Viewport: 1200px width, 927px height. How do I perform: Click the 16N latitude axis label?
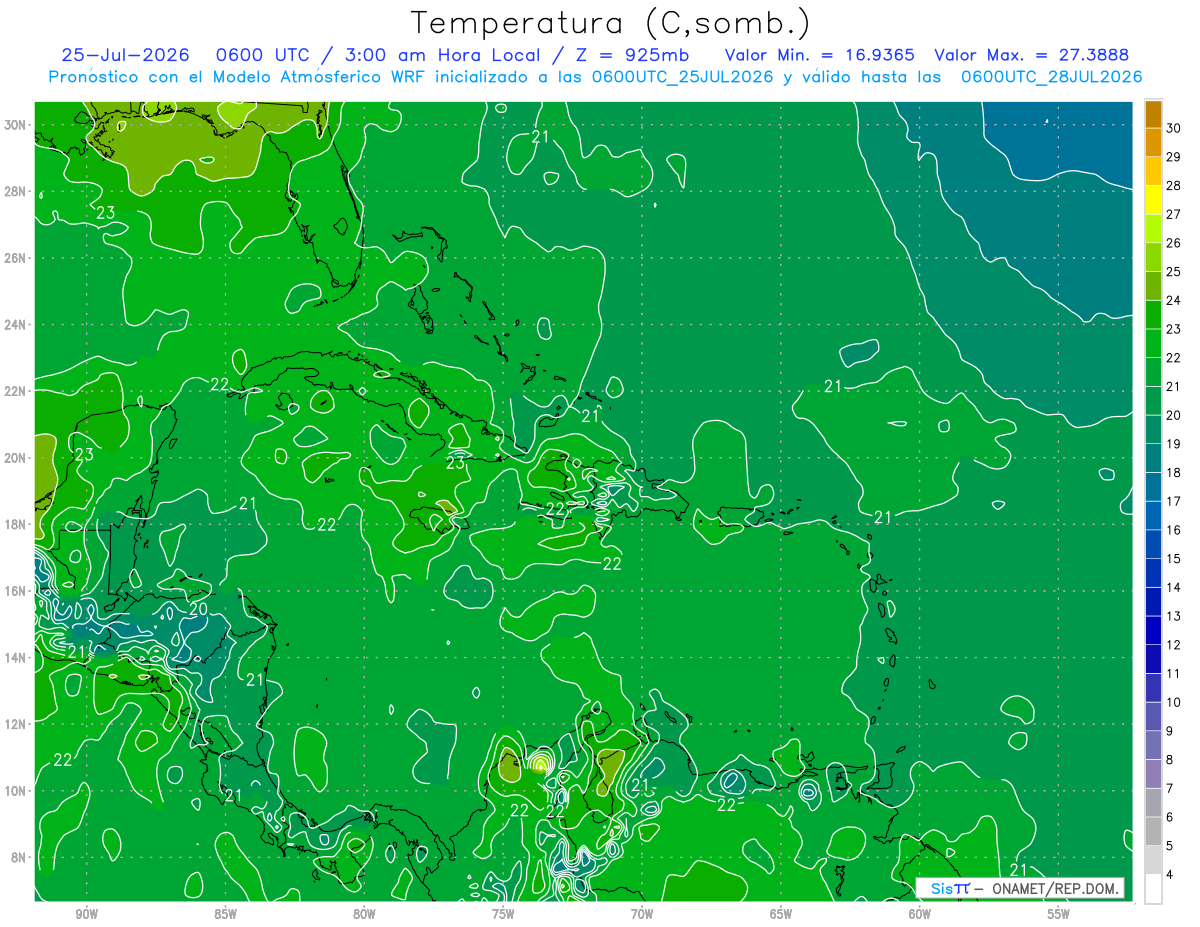pyautogui.click(x=16, y=591)
